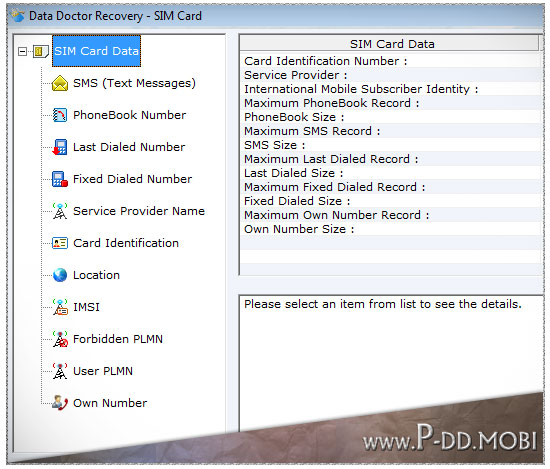Click the User PLMN tower icon
This screenshot has height=469, width=550.
point(60,371)
